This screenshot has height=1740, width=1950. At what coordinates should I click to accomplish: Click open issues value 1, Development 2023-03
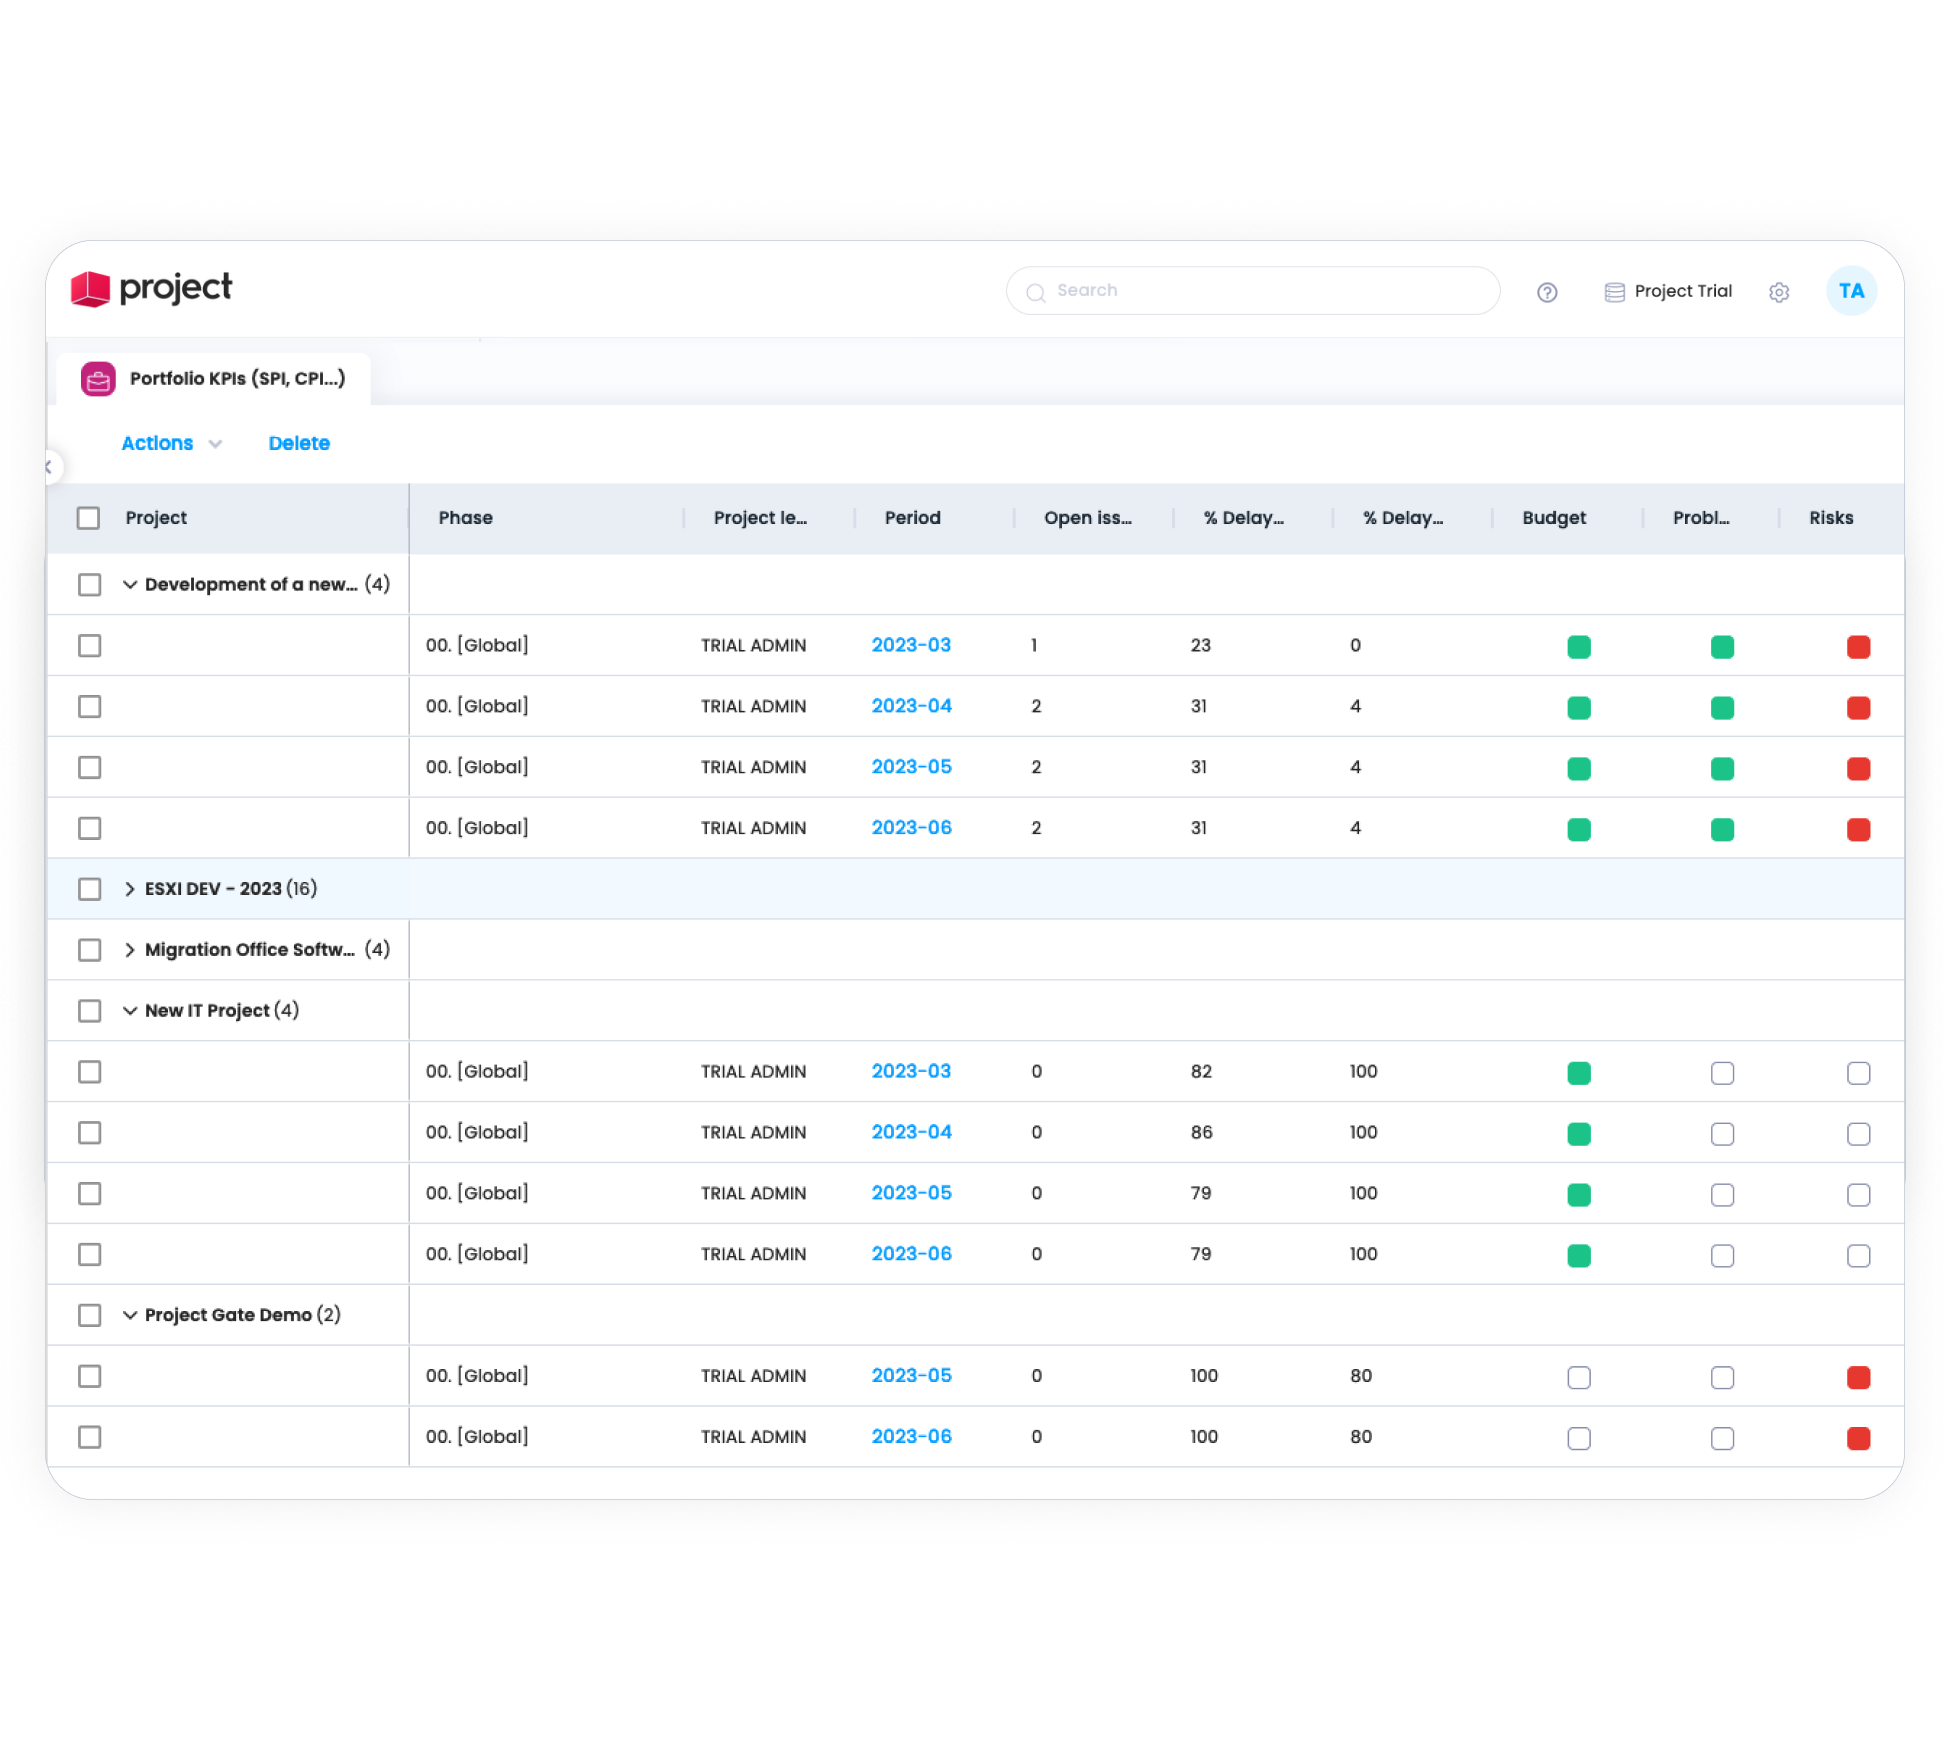pyautogui.click(x=1034, y=646)
